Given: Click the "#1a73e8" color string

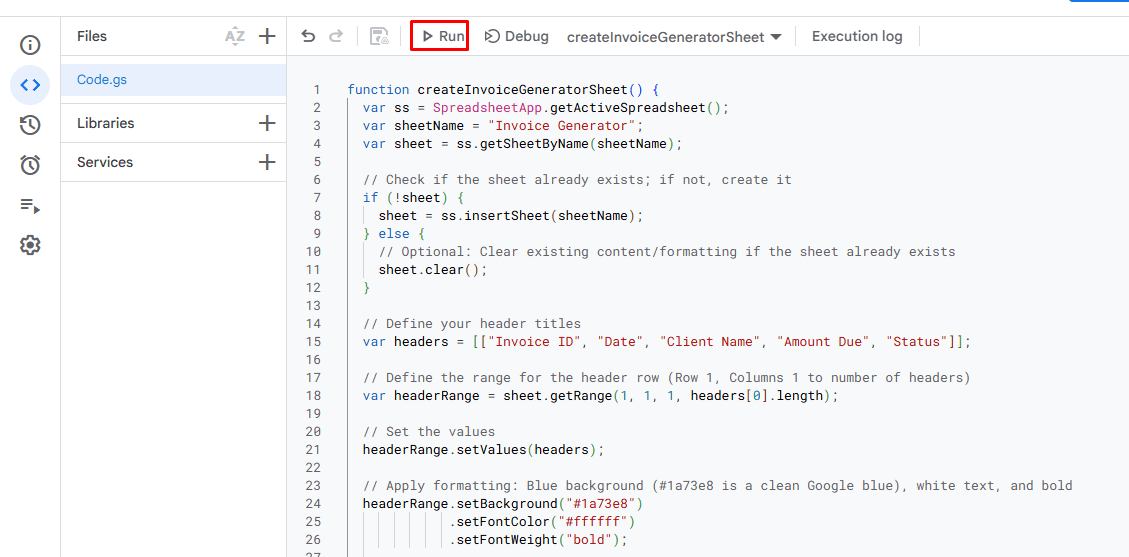Looking at the screenshot, I should point(601,503).
